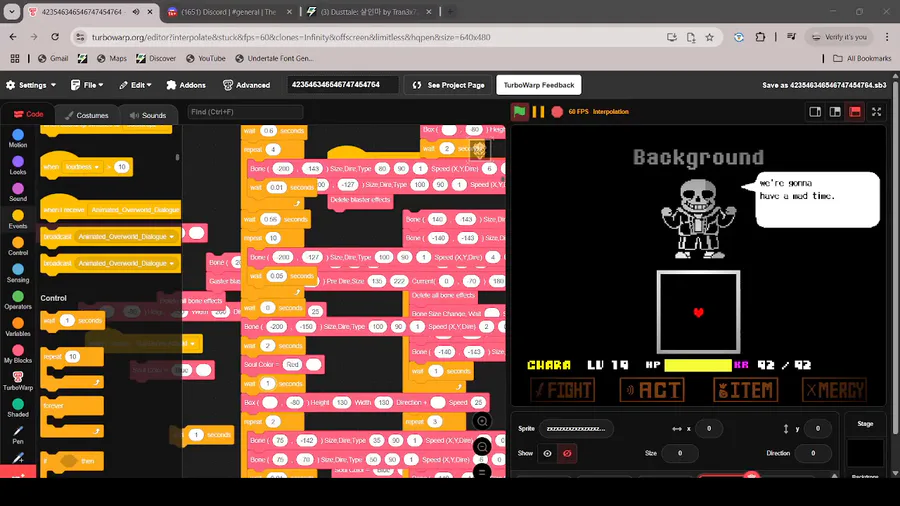
Task: Switch to the Costumes tab
Action: tap(87, 115)
